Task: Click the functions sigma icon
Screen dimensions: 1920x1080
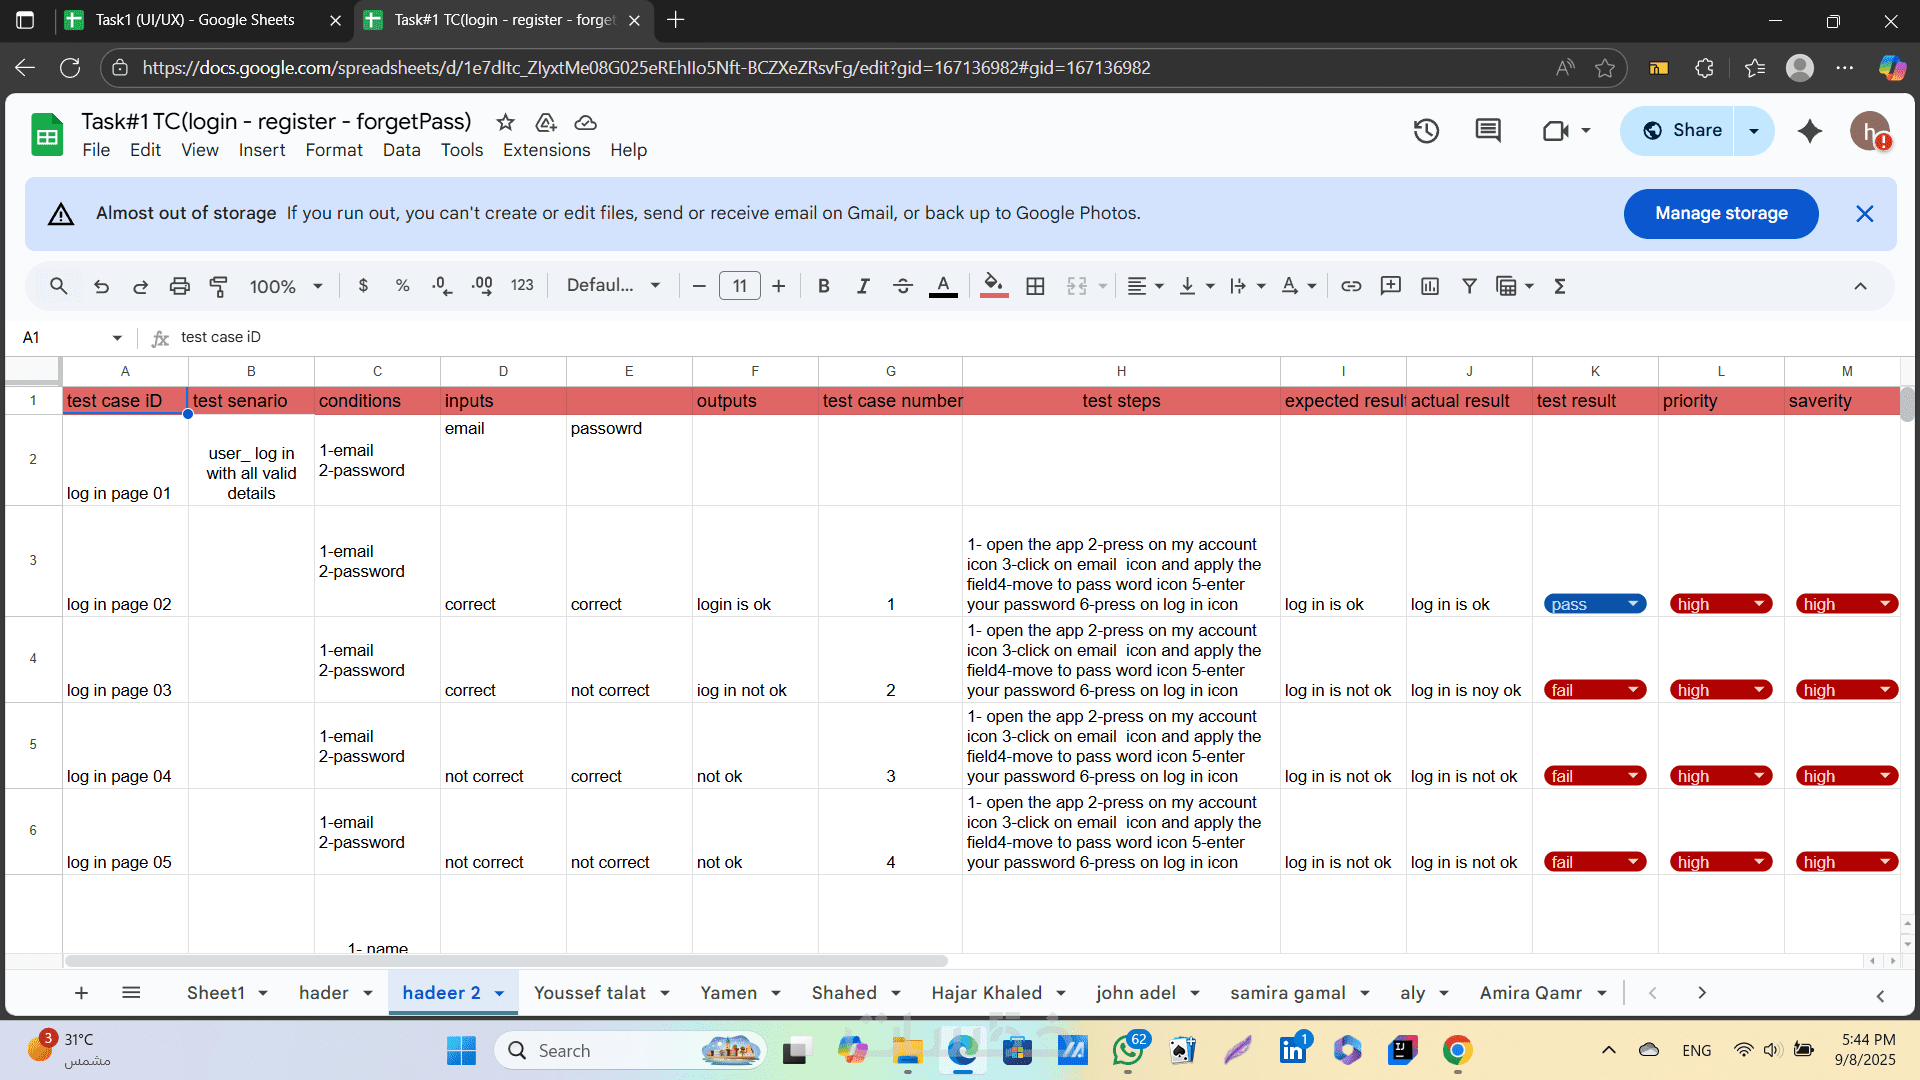Action: tap(1559, 286)
